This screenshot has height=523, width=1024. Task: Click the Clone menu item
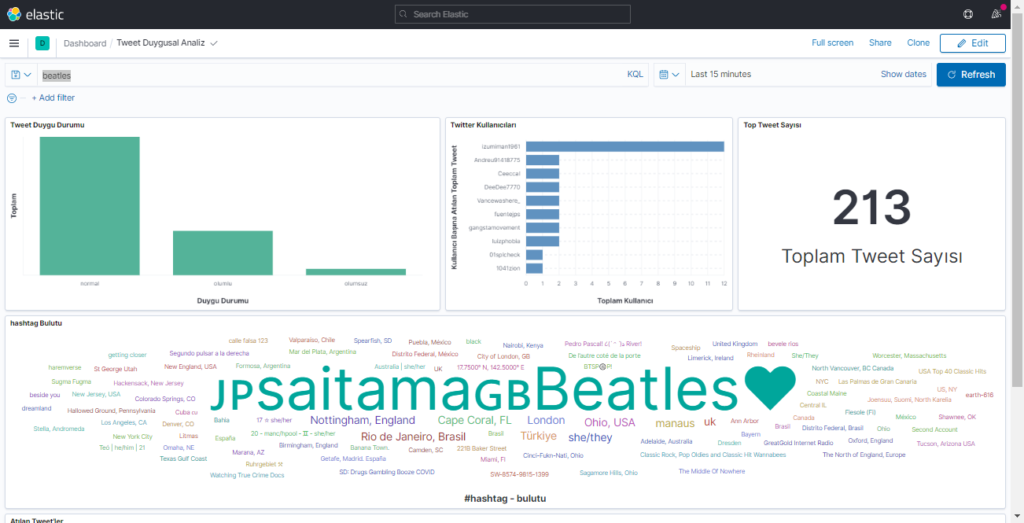(x=918, y=43)
